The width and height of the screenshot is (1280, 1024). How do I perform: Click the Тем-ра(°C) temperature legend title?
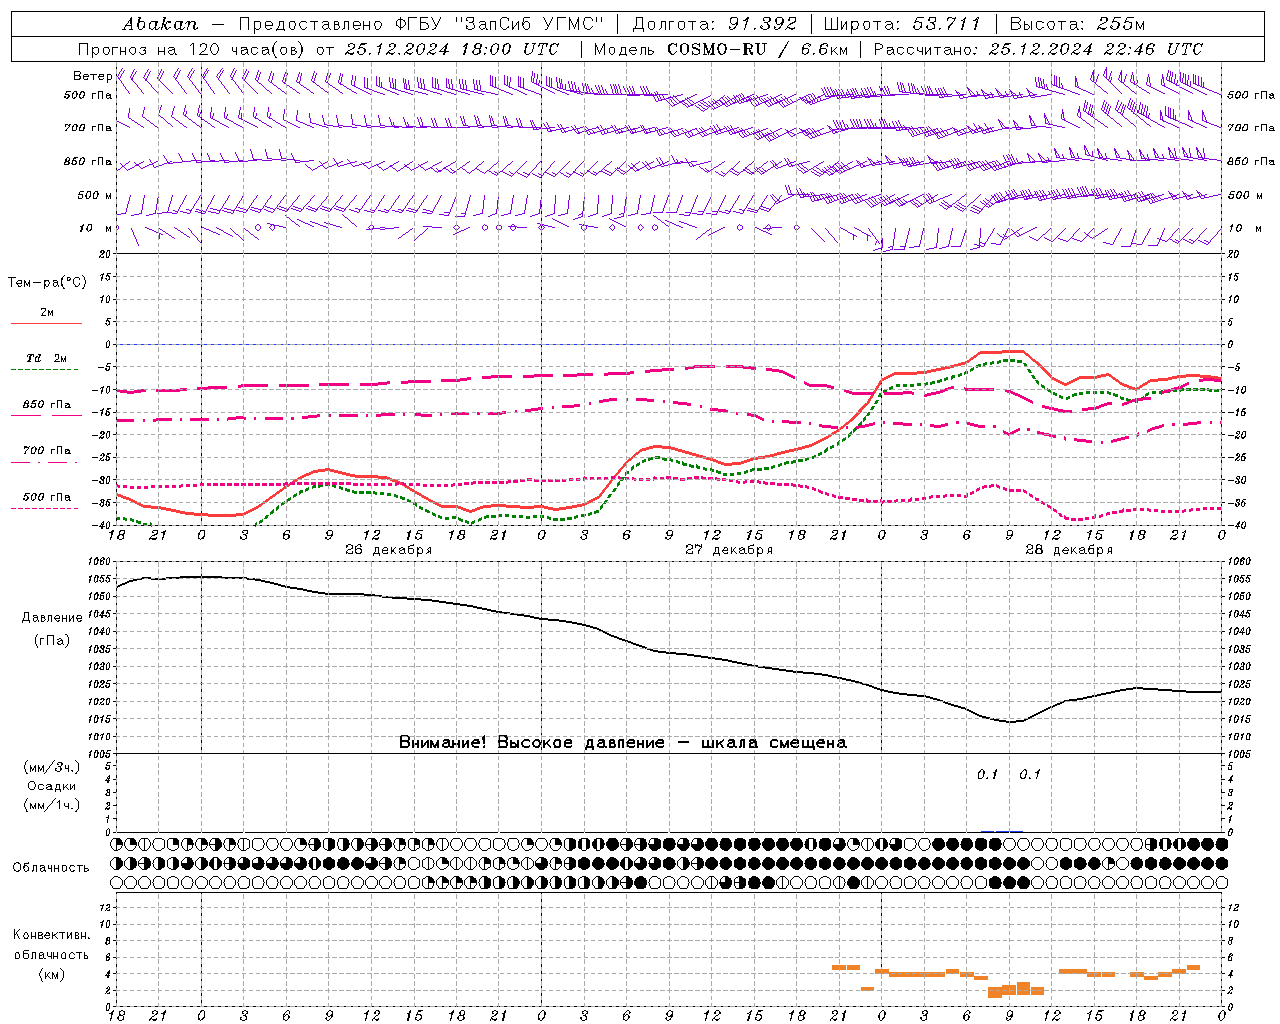point(47,282)
